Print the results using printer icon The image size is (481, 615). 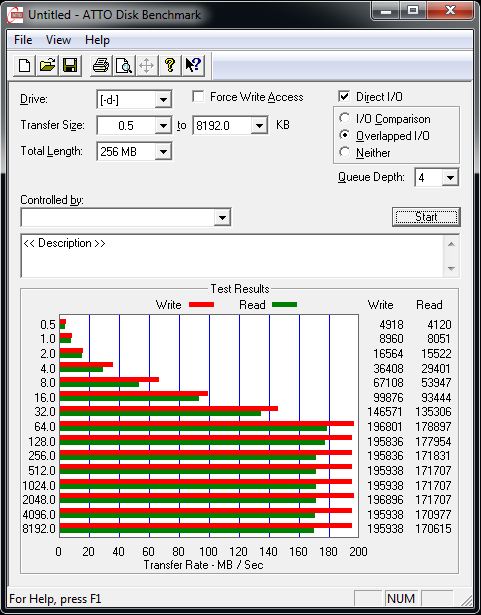tap(100, 65)
